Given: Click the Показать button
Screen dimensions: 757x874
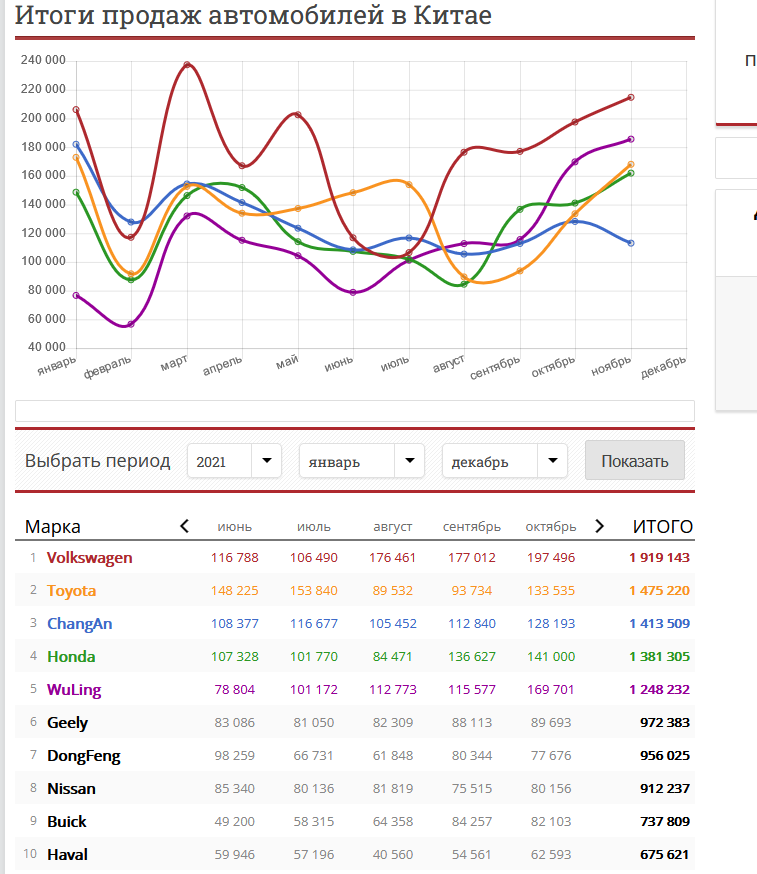Looking at the screenshot, I should 634,460.
